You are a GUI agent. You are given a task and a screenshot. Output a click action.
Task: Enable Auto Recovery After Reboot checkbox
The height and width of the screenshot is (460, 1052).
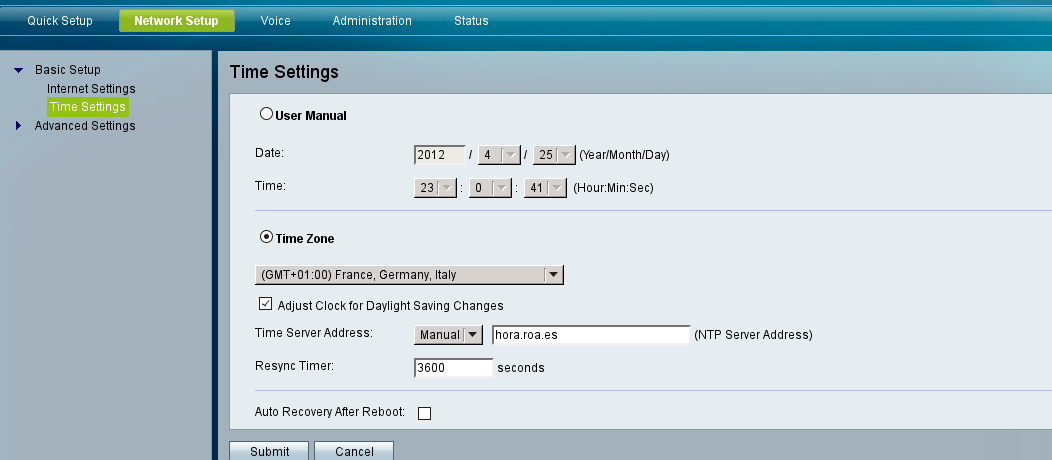[424, 413]
